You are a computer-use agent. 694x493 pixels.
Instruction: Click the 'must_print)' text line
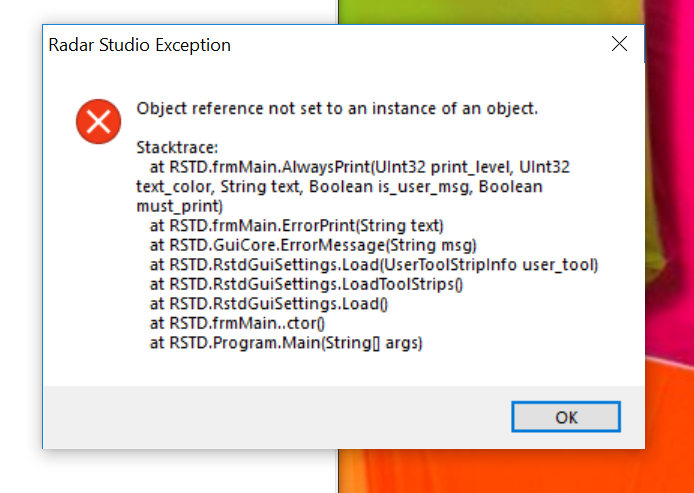179,206
